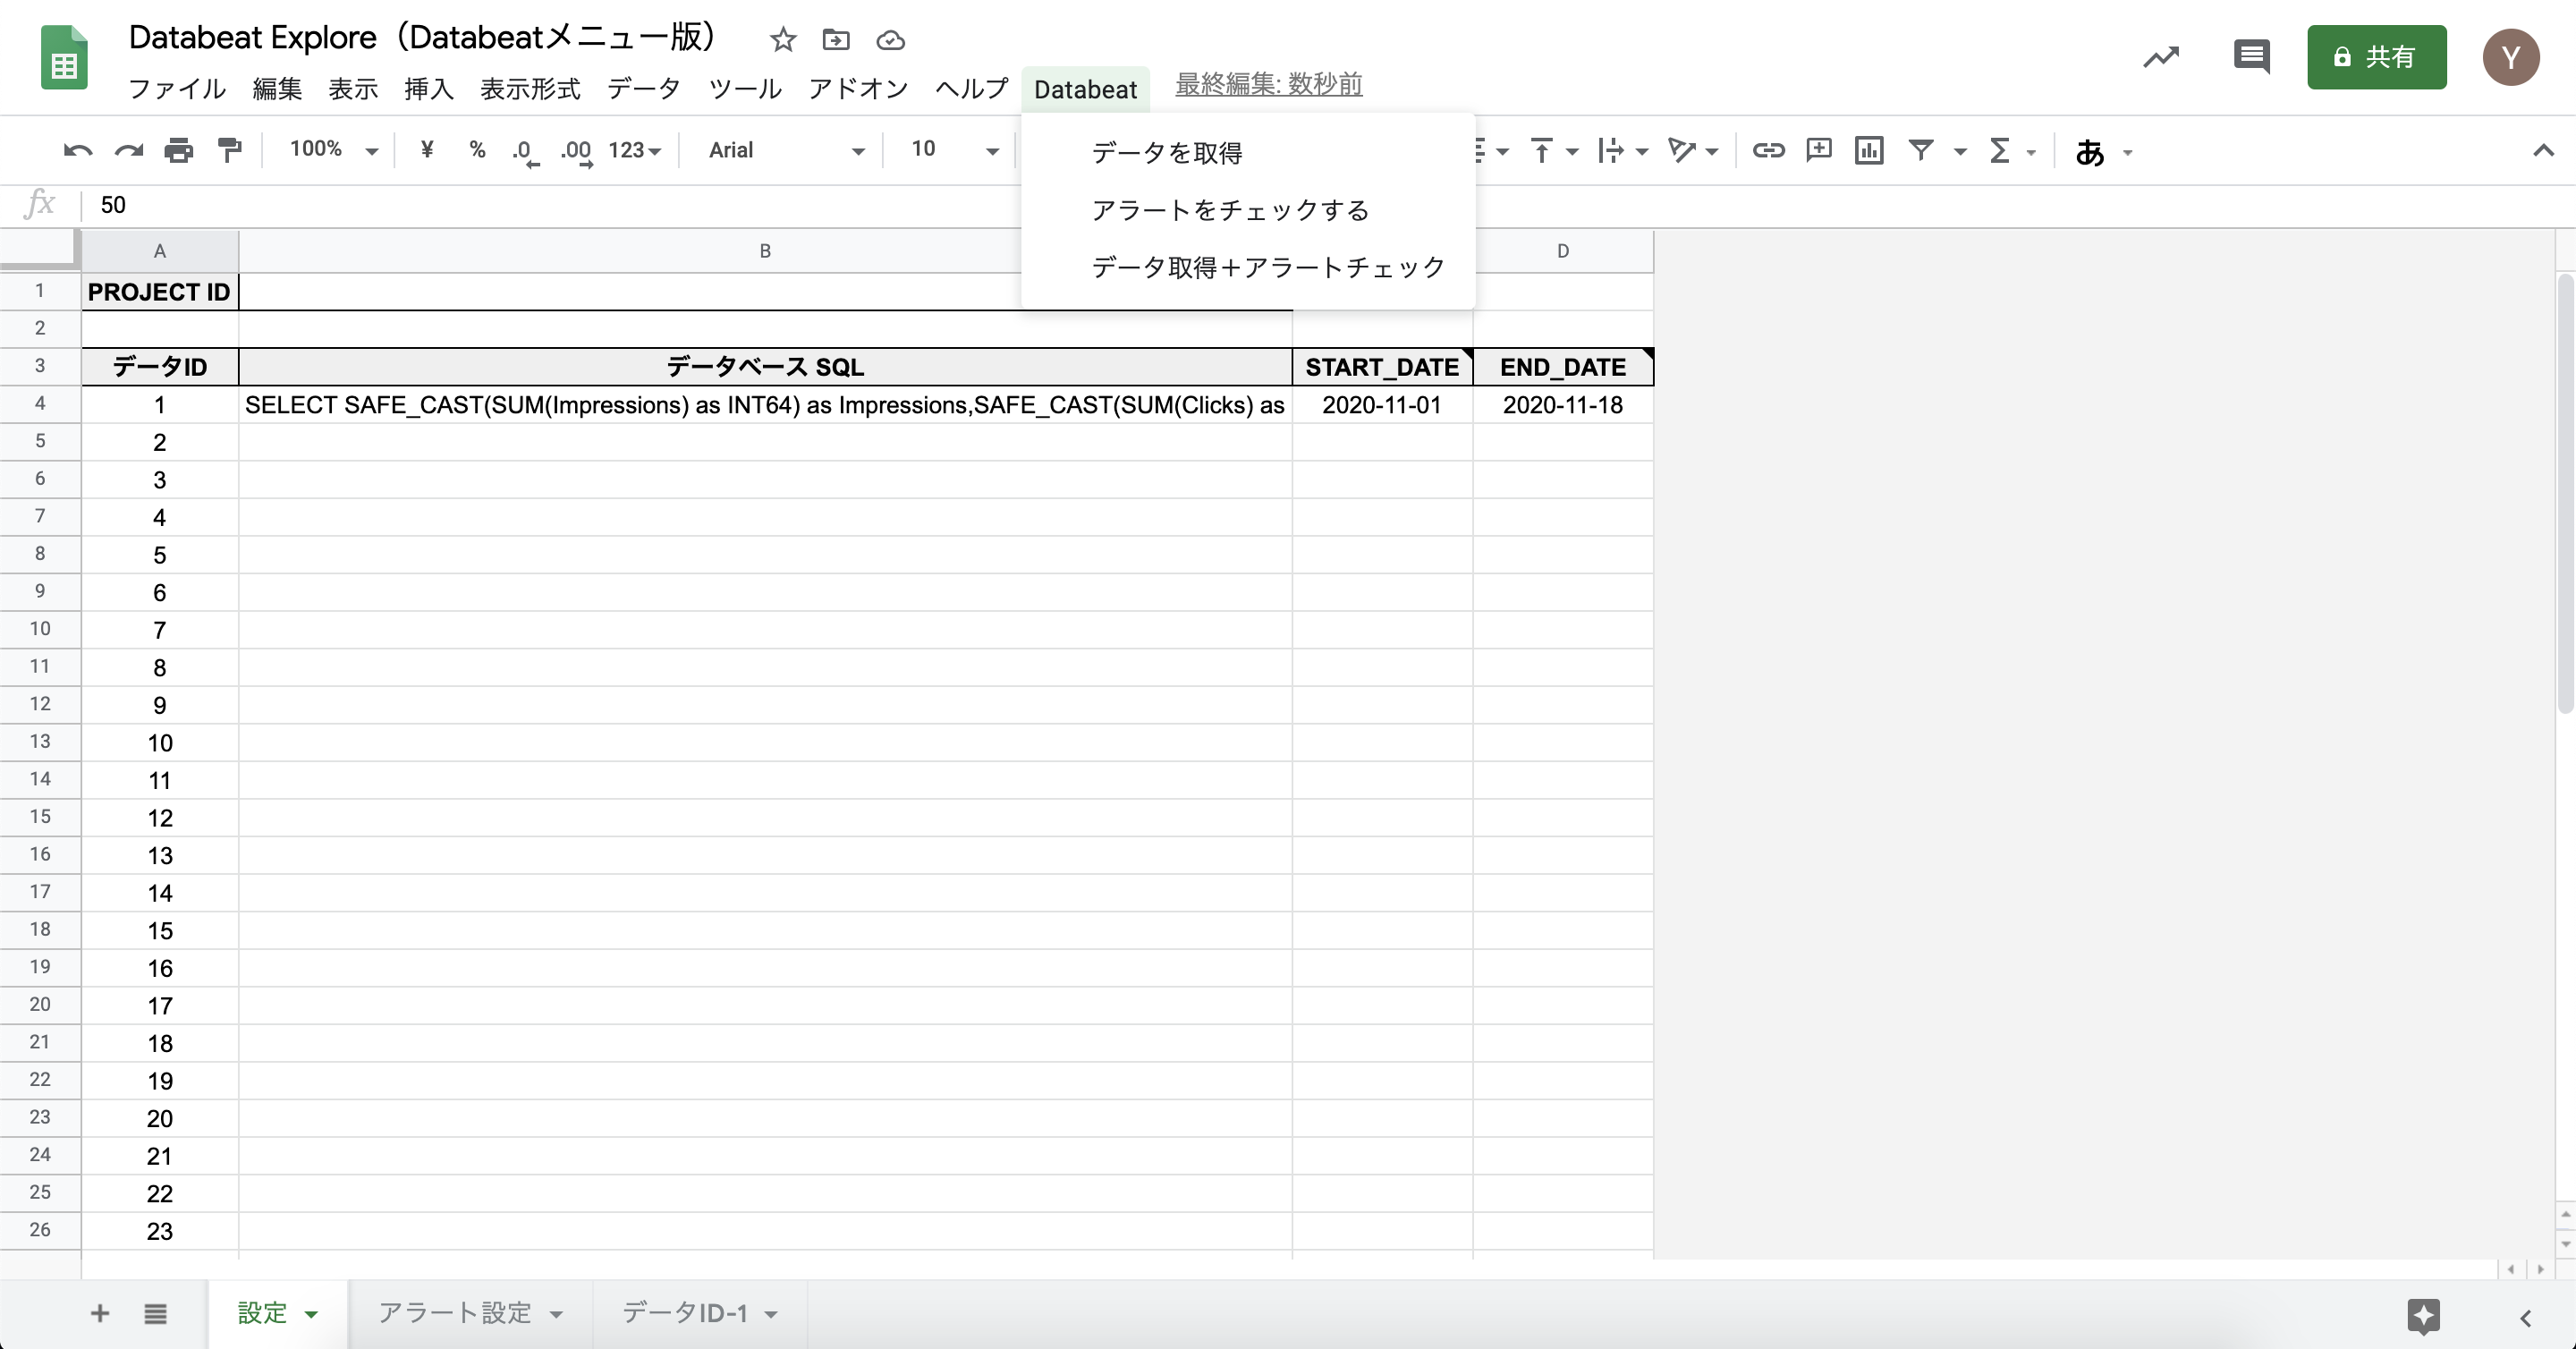The height and width of the screenshot is (1349, 2576).
Task: Open the Google Sheets home icon
Action: pyautogui.click(x=64, y=58)
